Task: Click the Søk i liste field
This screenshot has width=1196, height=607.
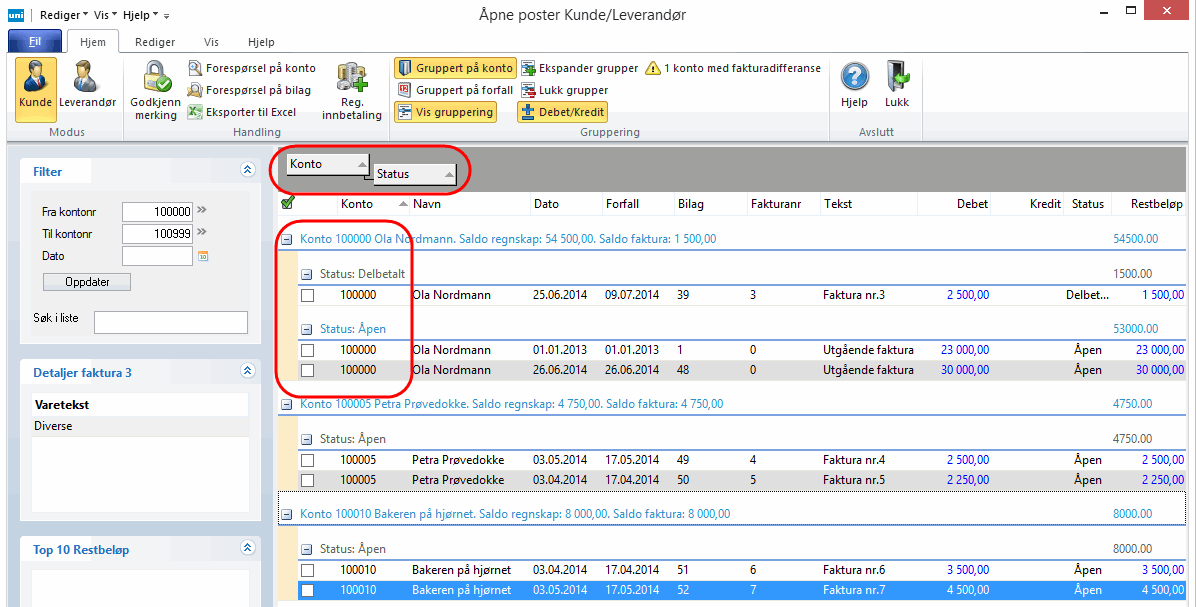Action: point(170,322)
